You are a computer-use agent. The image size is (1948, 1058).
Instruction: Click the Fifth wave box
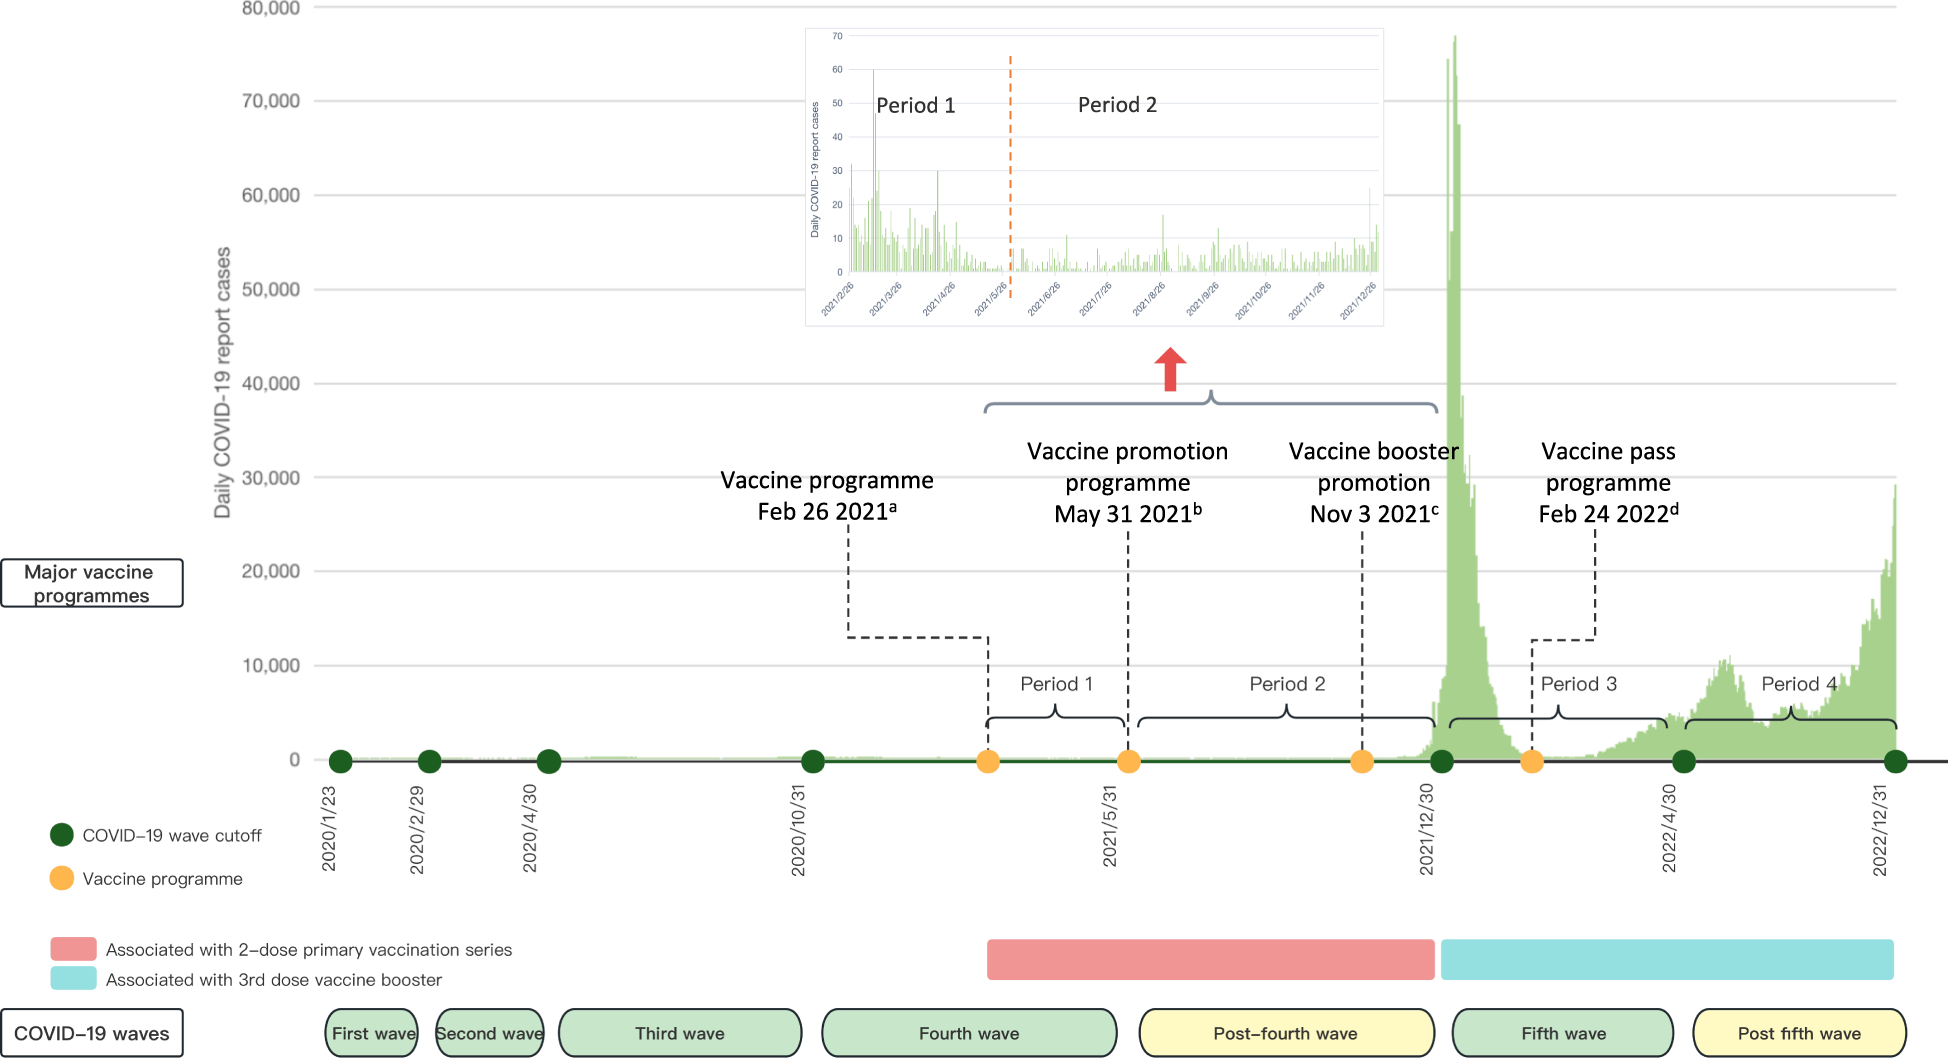click(1563, 1033)
